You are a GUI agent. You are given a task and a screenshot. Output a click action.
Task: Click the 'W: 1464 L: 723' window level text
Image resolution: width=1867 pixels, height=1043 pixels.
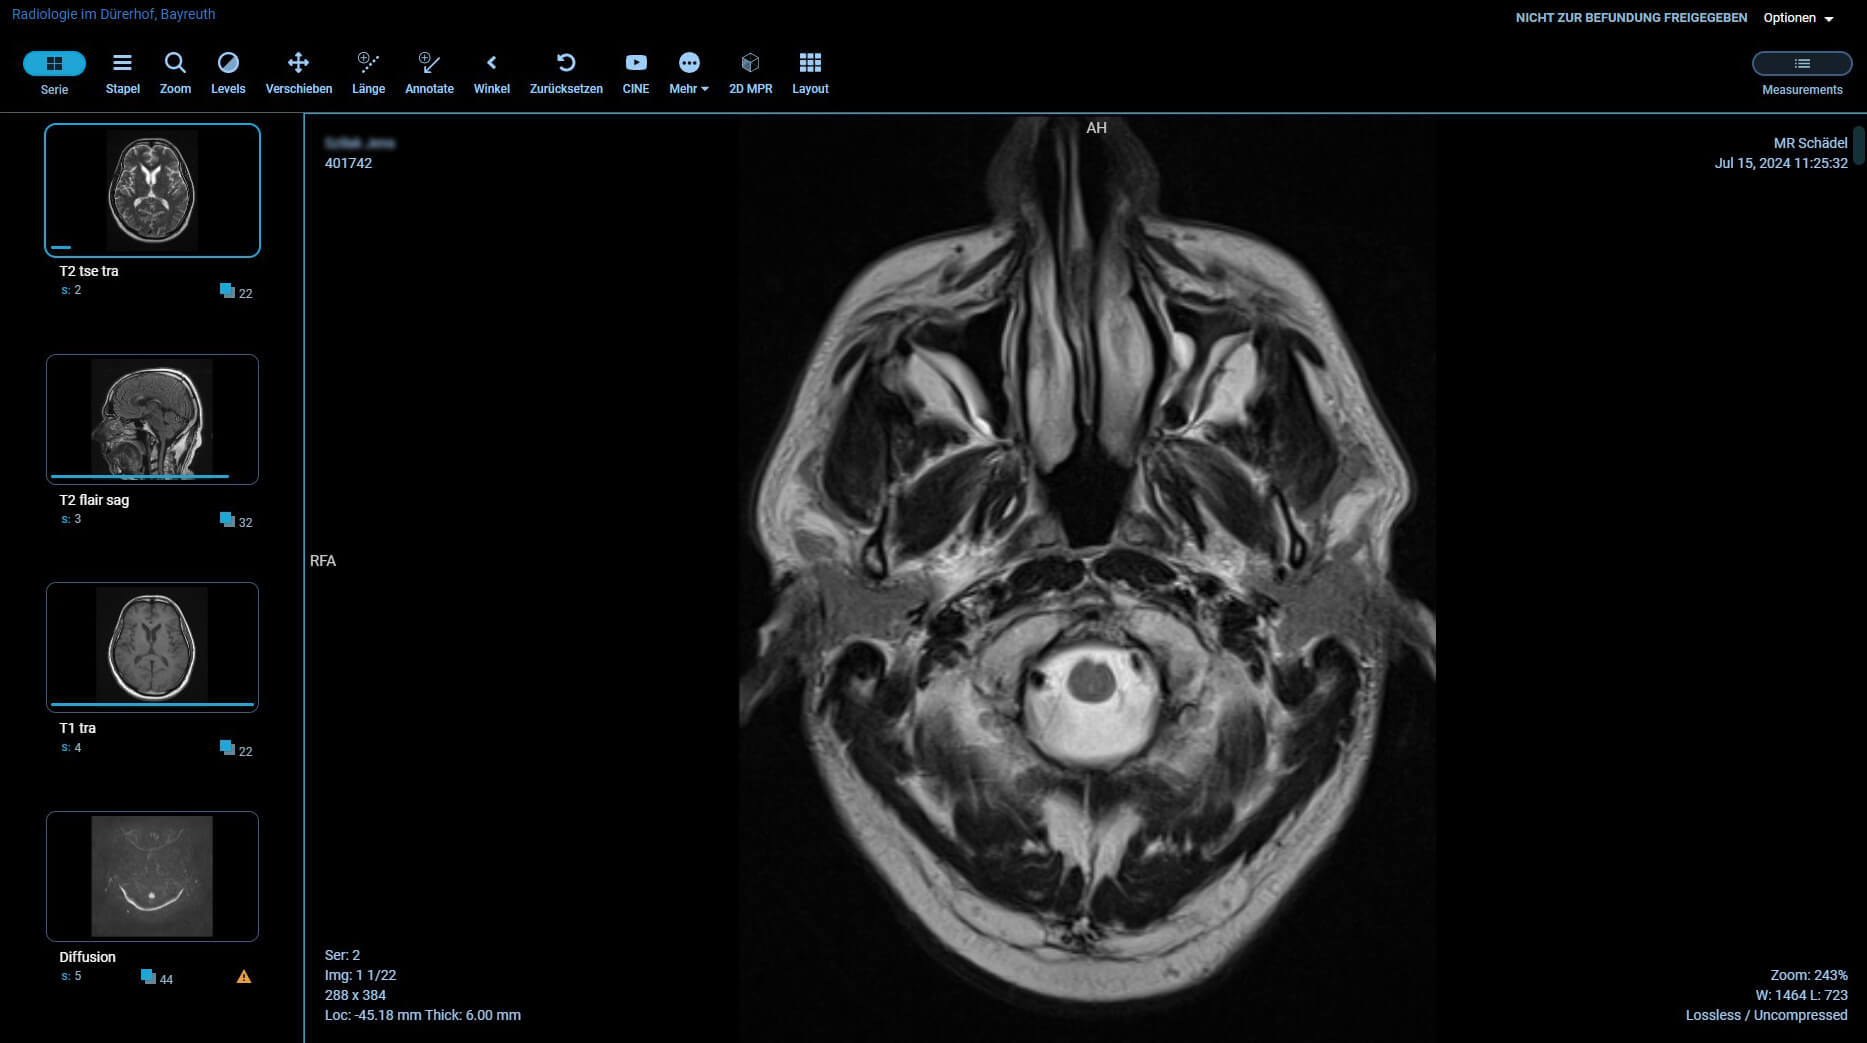click(x=1801, y=995)
